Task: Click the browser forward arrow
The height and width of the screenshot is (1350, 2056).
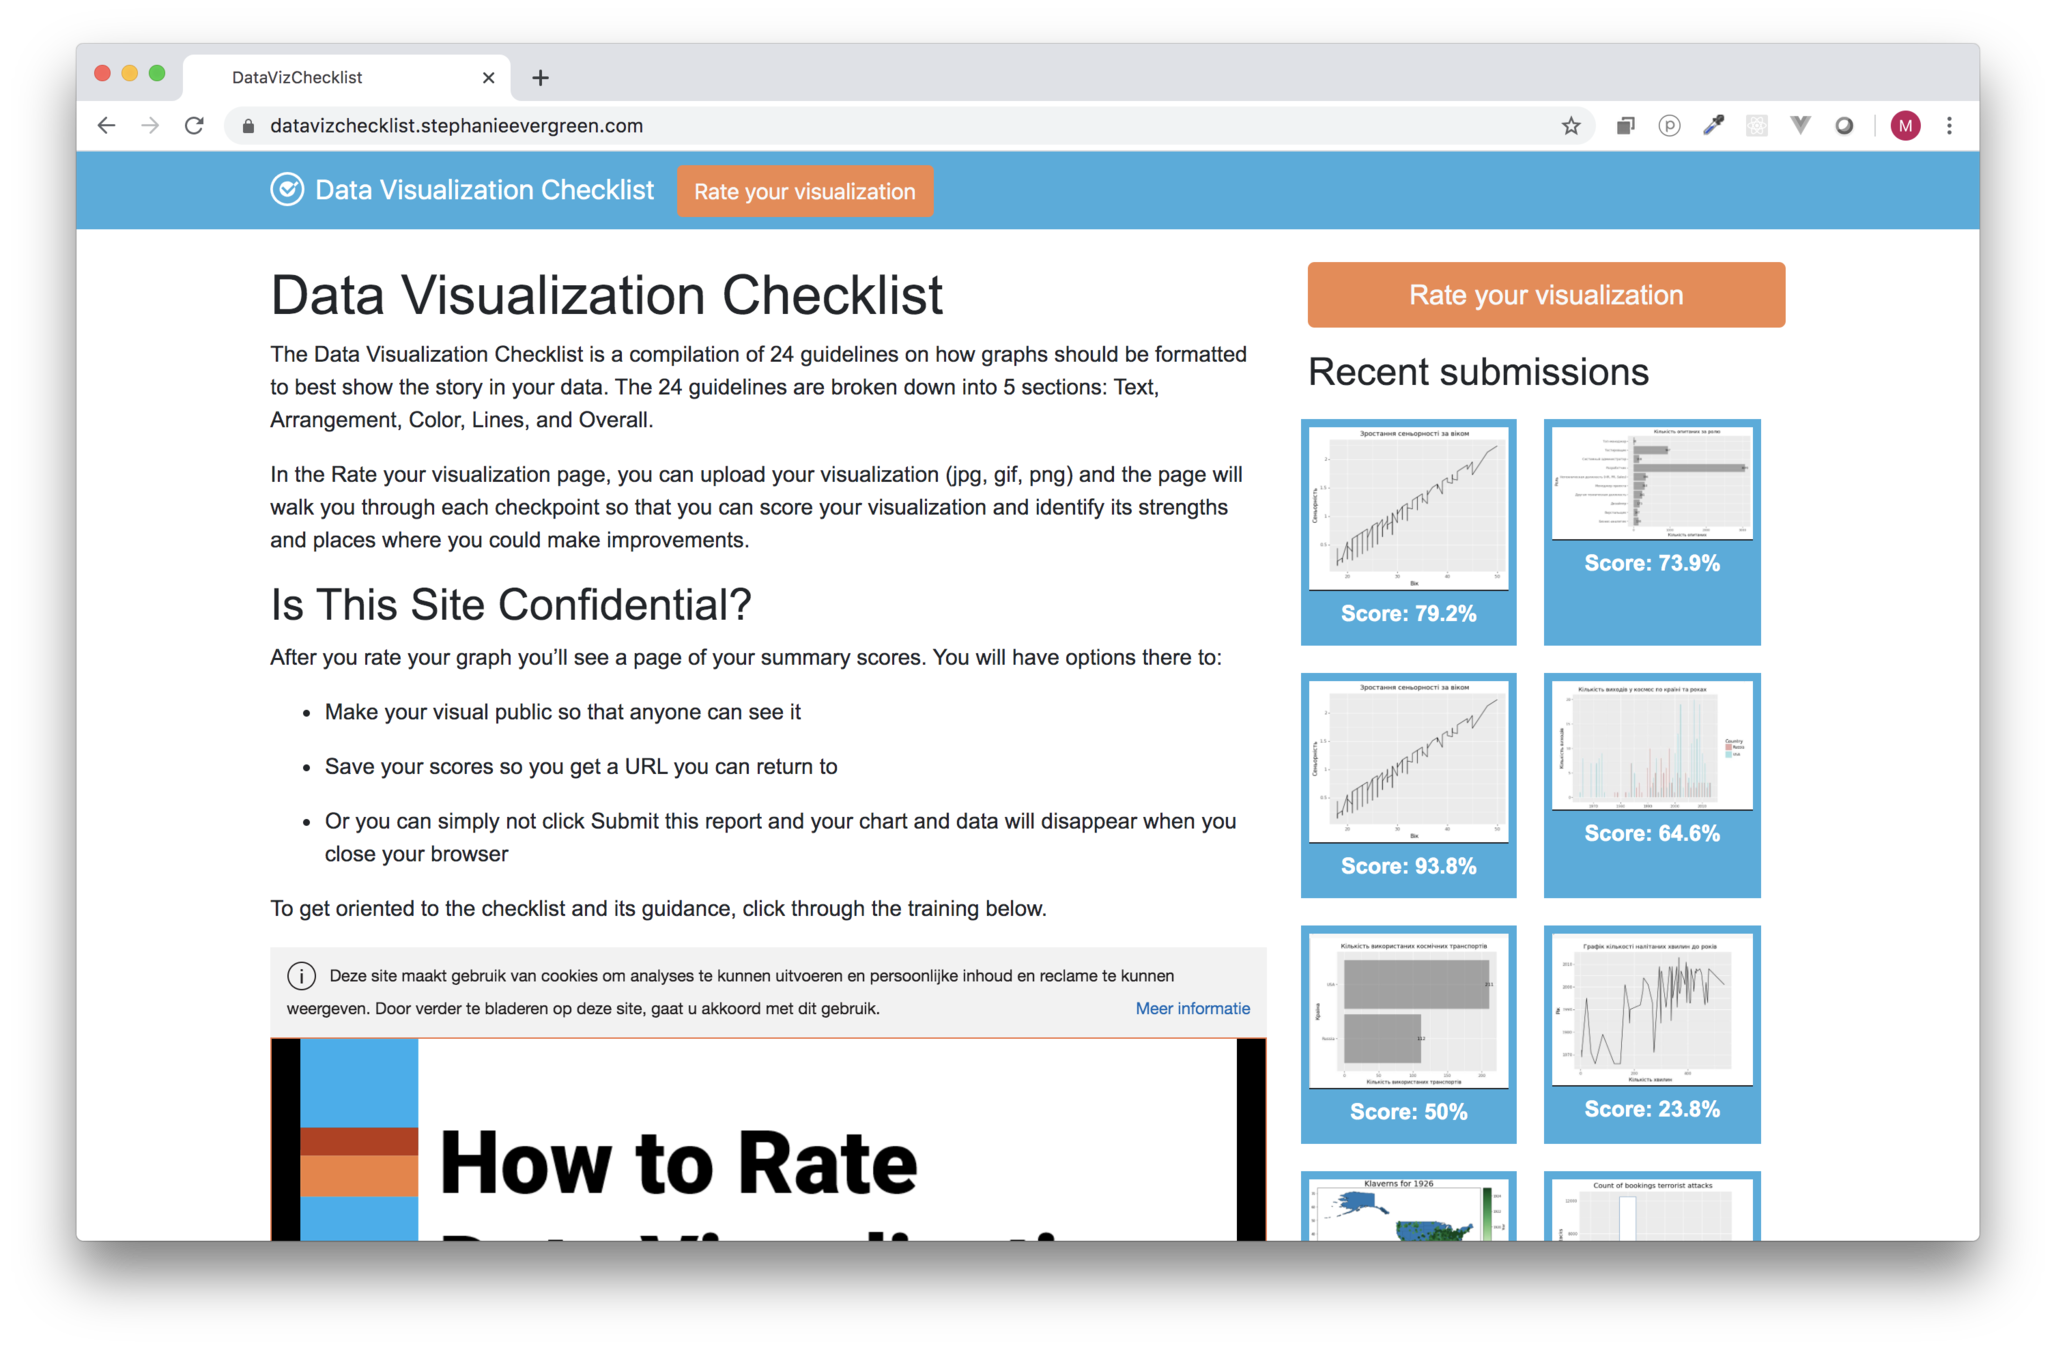Action: coord(150,126)
